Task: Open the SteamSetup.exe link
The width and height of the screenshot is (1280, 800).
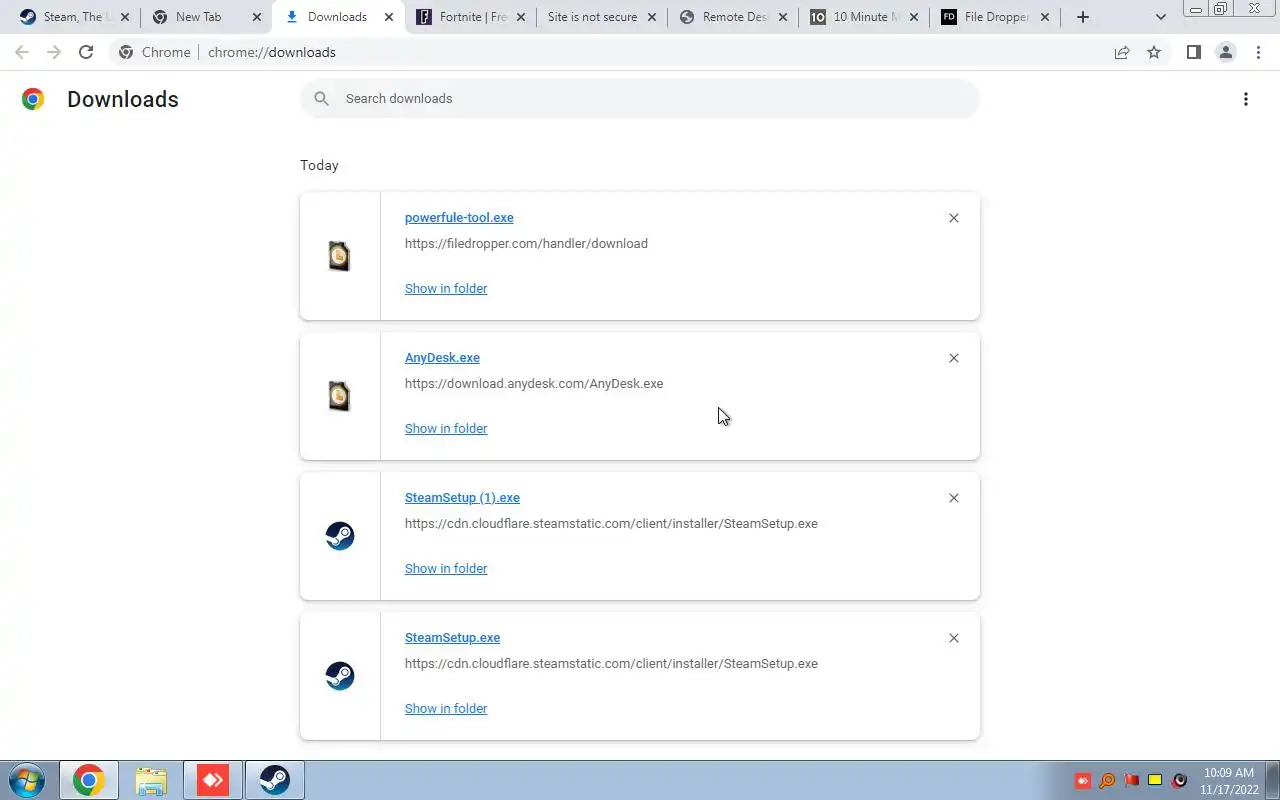Action: [x=452, y=638]
